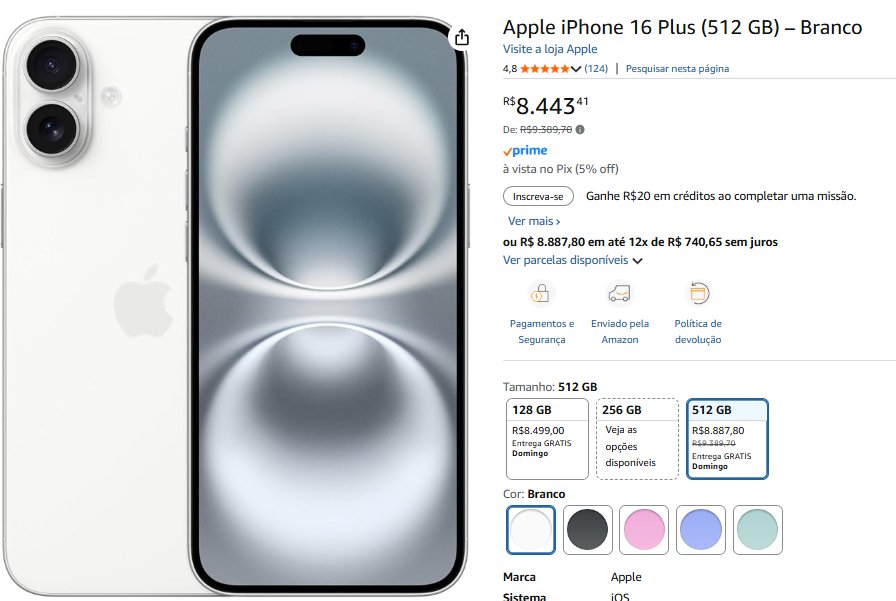
Task: Choose the teal green color swatch
Action: pos(758,530)
